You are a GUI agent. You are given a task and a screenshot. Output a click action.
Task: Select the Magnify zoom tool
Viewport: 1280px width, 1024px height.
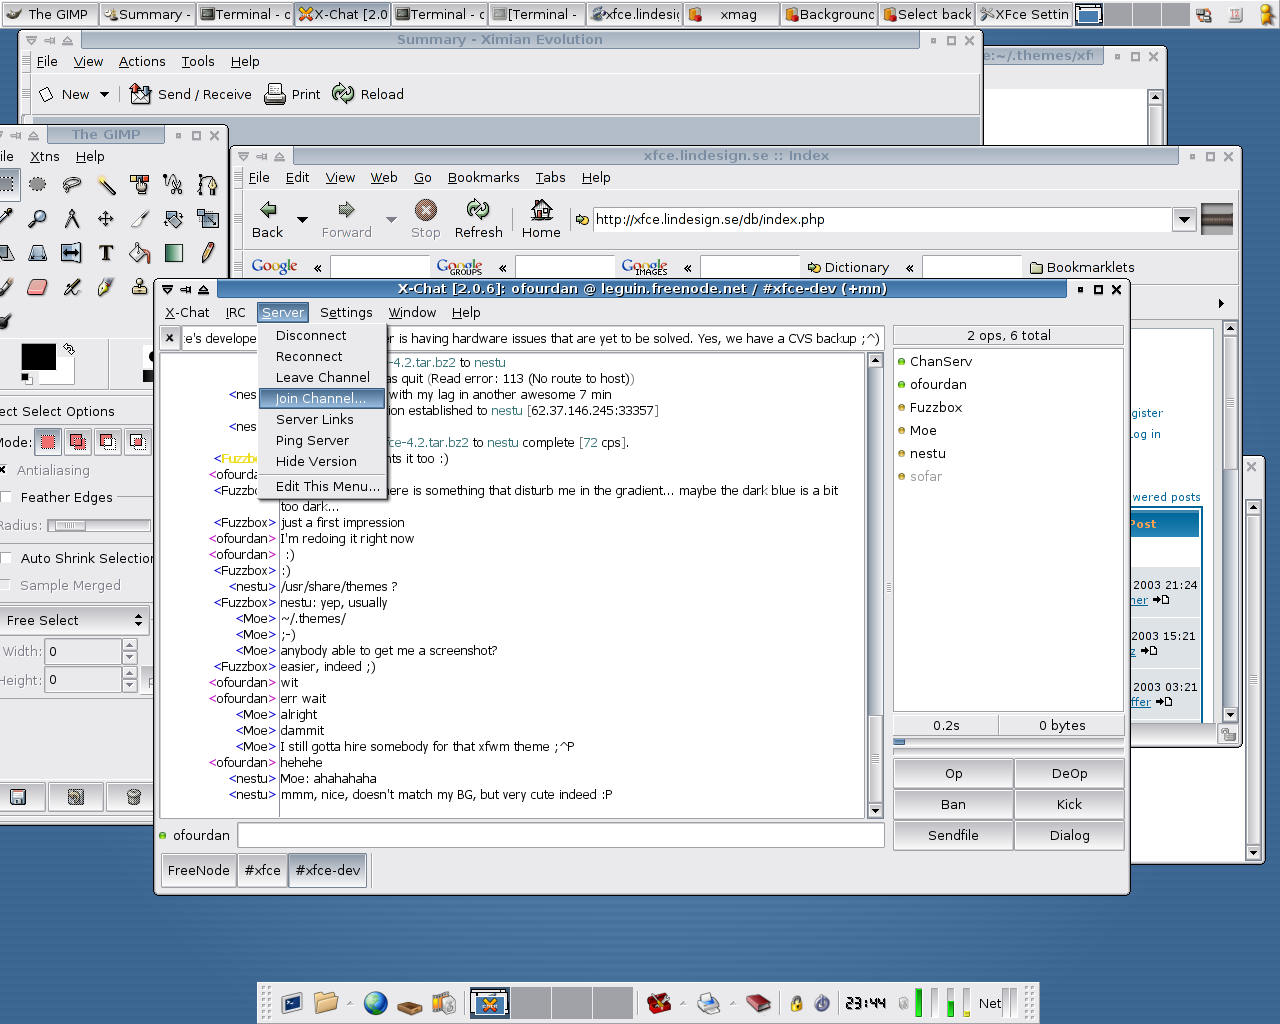click(38, 219)
